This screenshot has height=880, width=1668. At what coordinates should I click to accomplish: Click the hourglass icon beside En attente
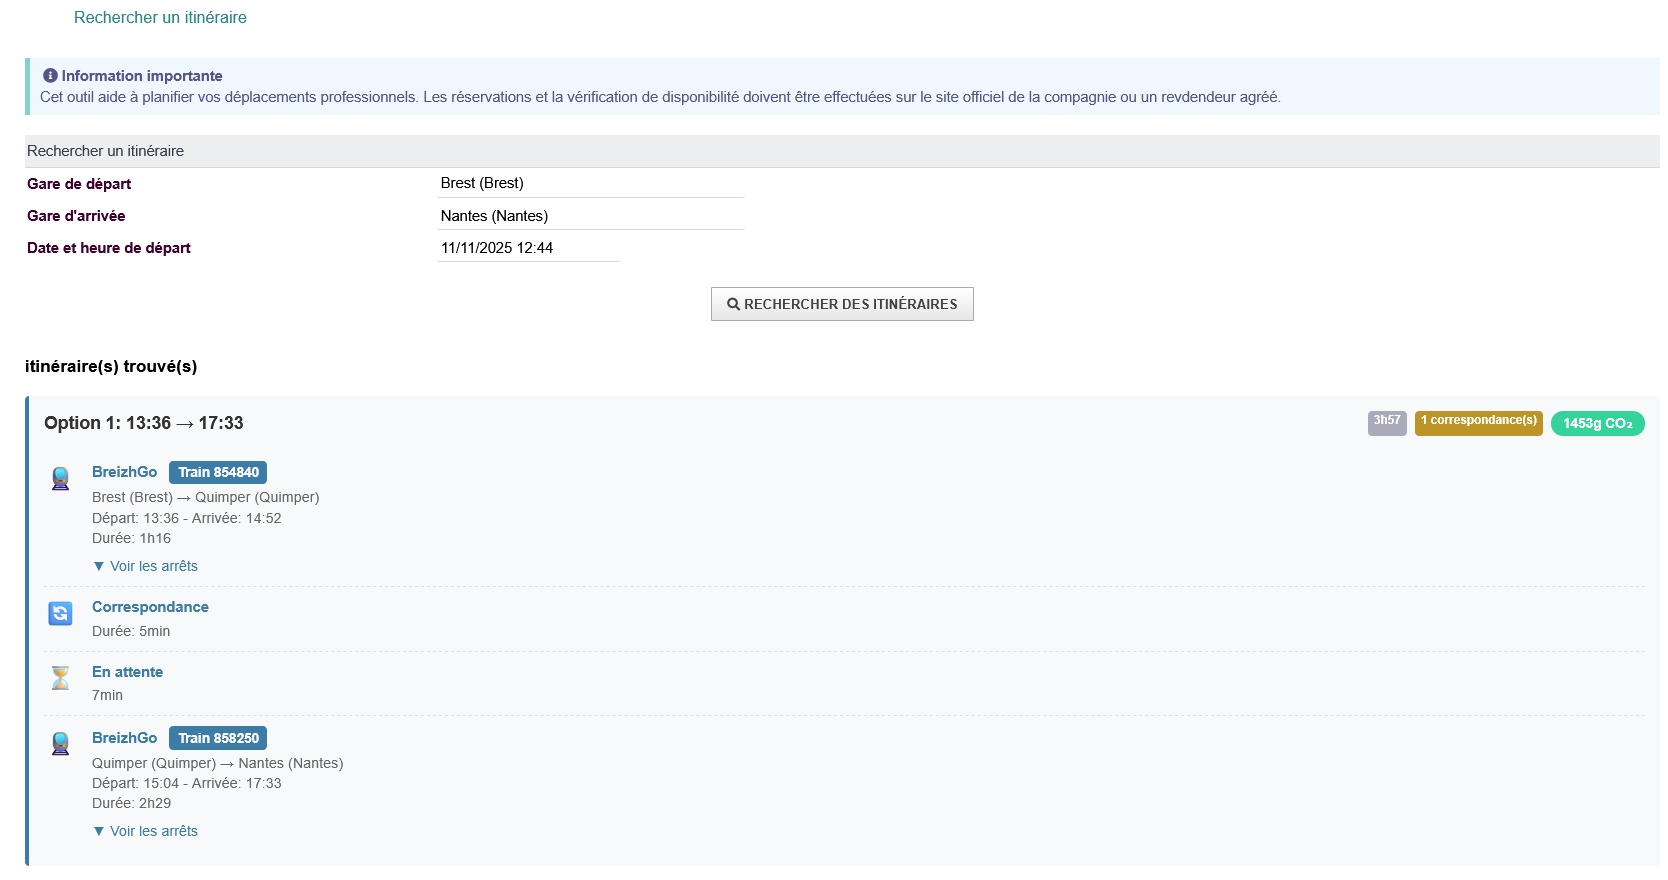click(60, 678)
